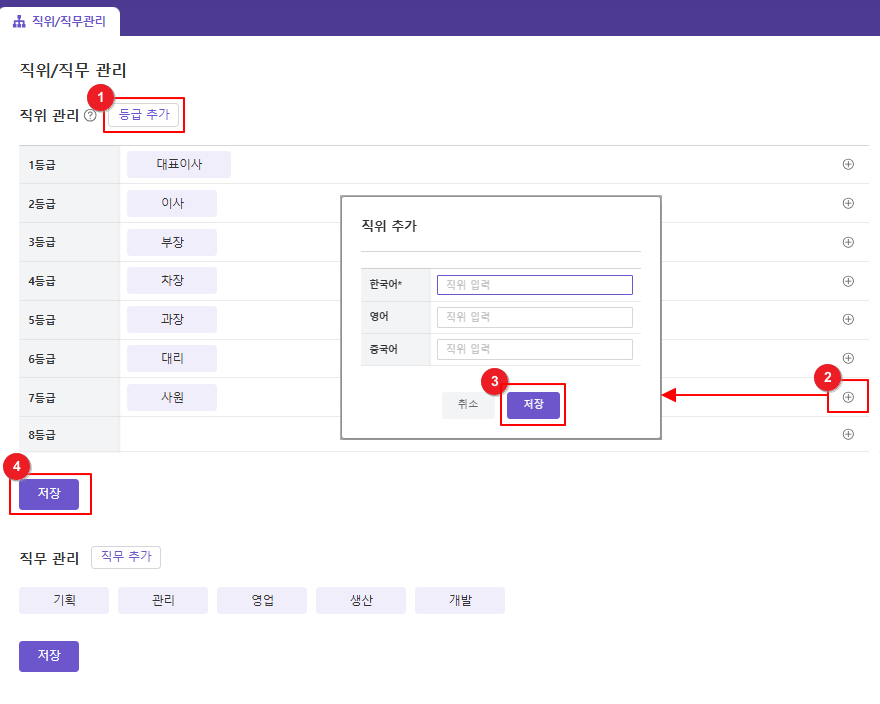Select the 직위/직무관리 tab
This screenshot has width=880, height=704.
tap(60, 21)
